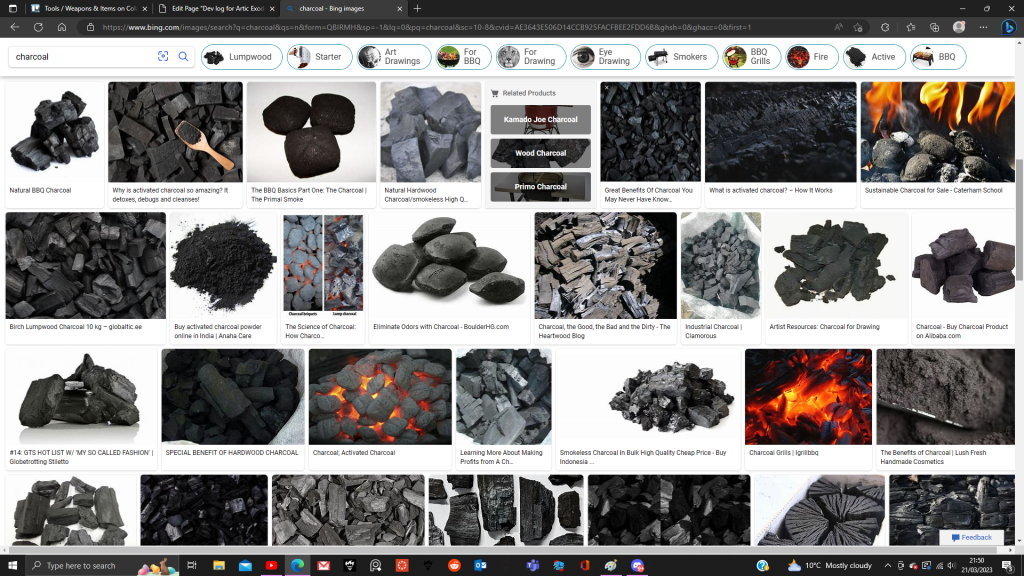Go back using browser back arrow
The height and width of the screenshot is (576, 1024).
pos(15,27)
